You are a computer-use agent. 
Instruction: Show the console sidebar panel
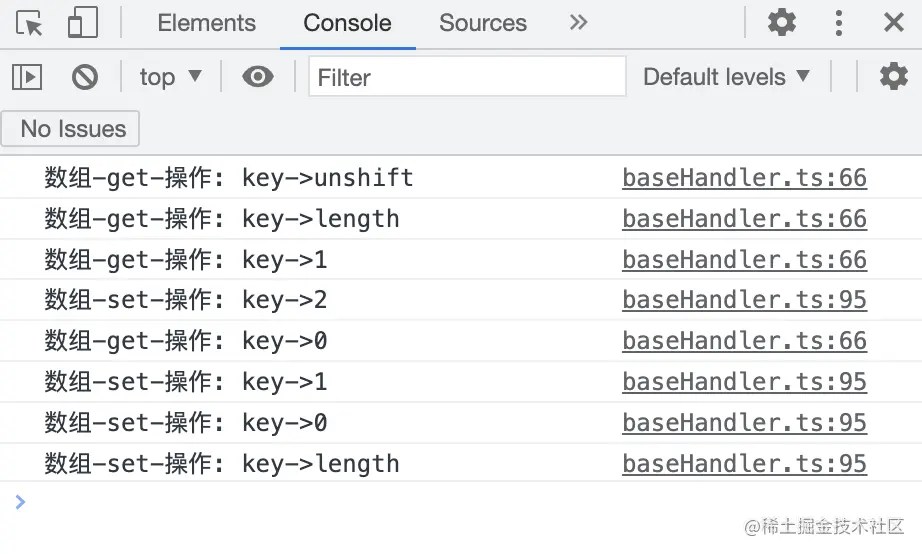click(x=27, y=77)
